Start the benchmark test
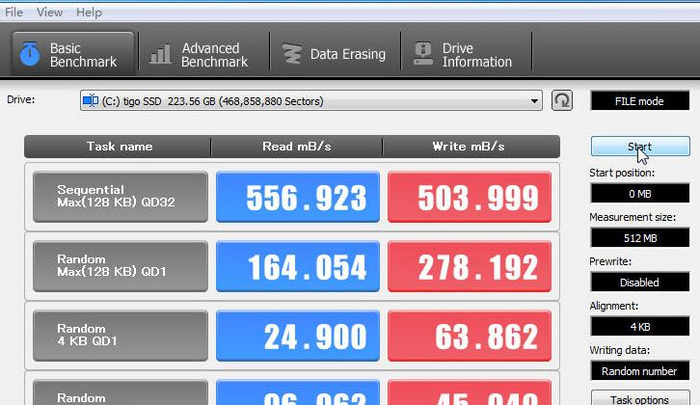Image resolution: width=700 pixels, height=405 pixels. pyautogui.click(x=639, y=146)
